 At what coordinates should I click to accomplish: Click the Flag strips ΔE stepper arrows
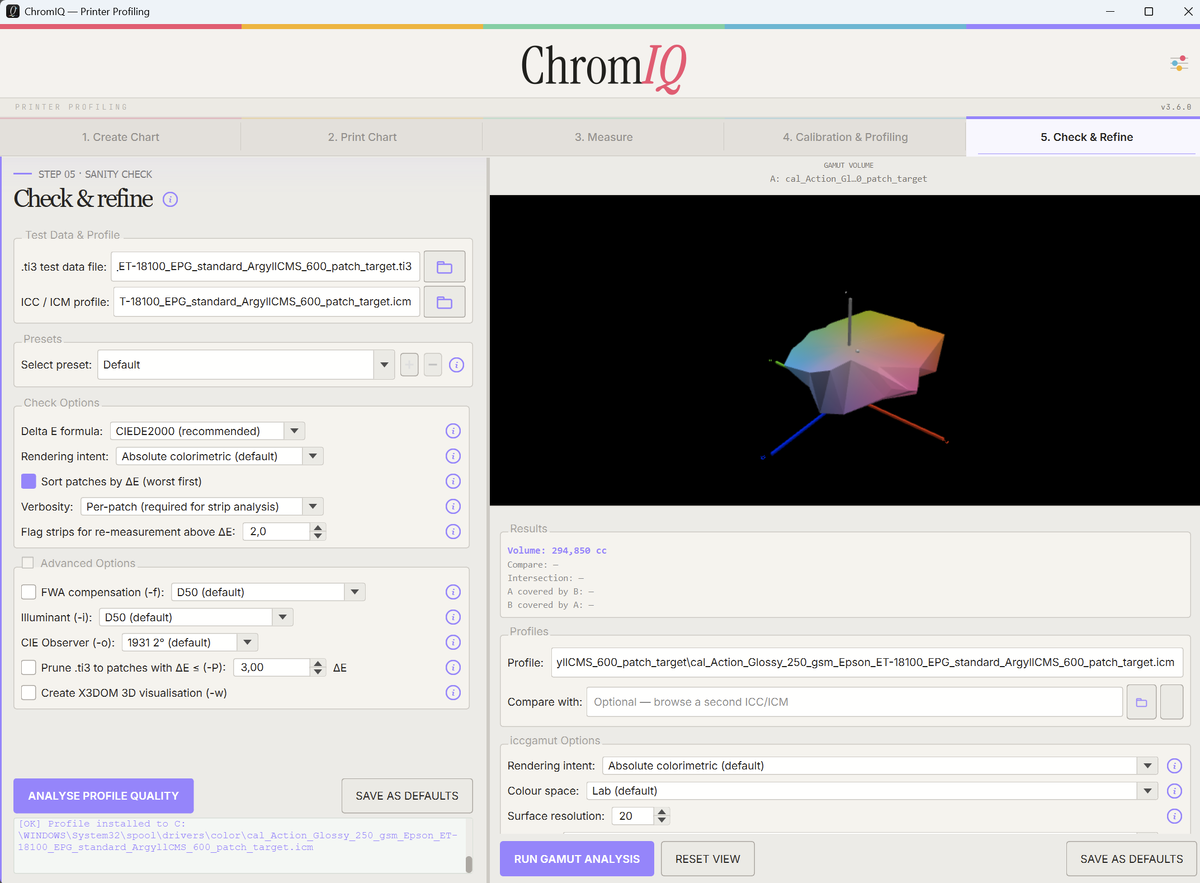(x=318, y=531)
